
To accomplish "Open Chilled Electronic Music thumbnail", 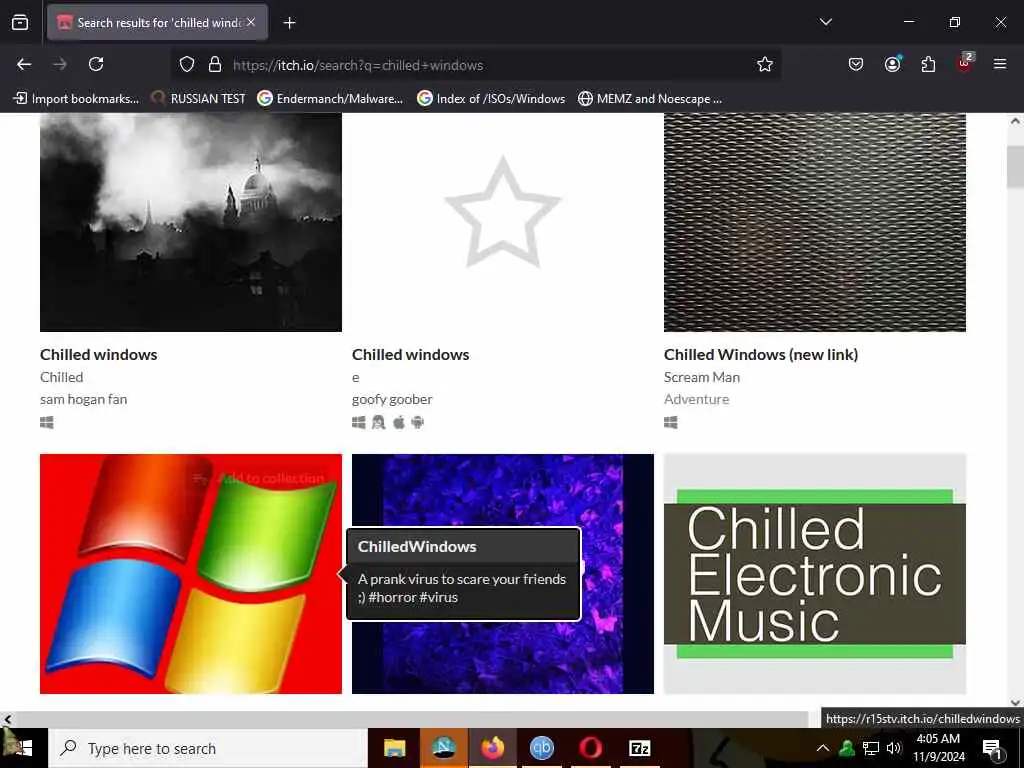I will (815, 573).
